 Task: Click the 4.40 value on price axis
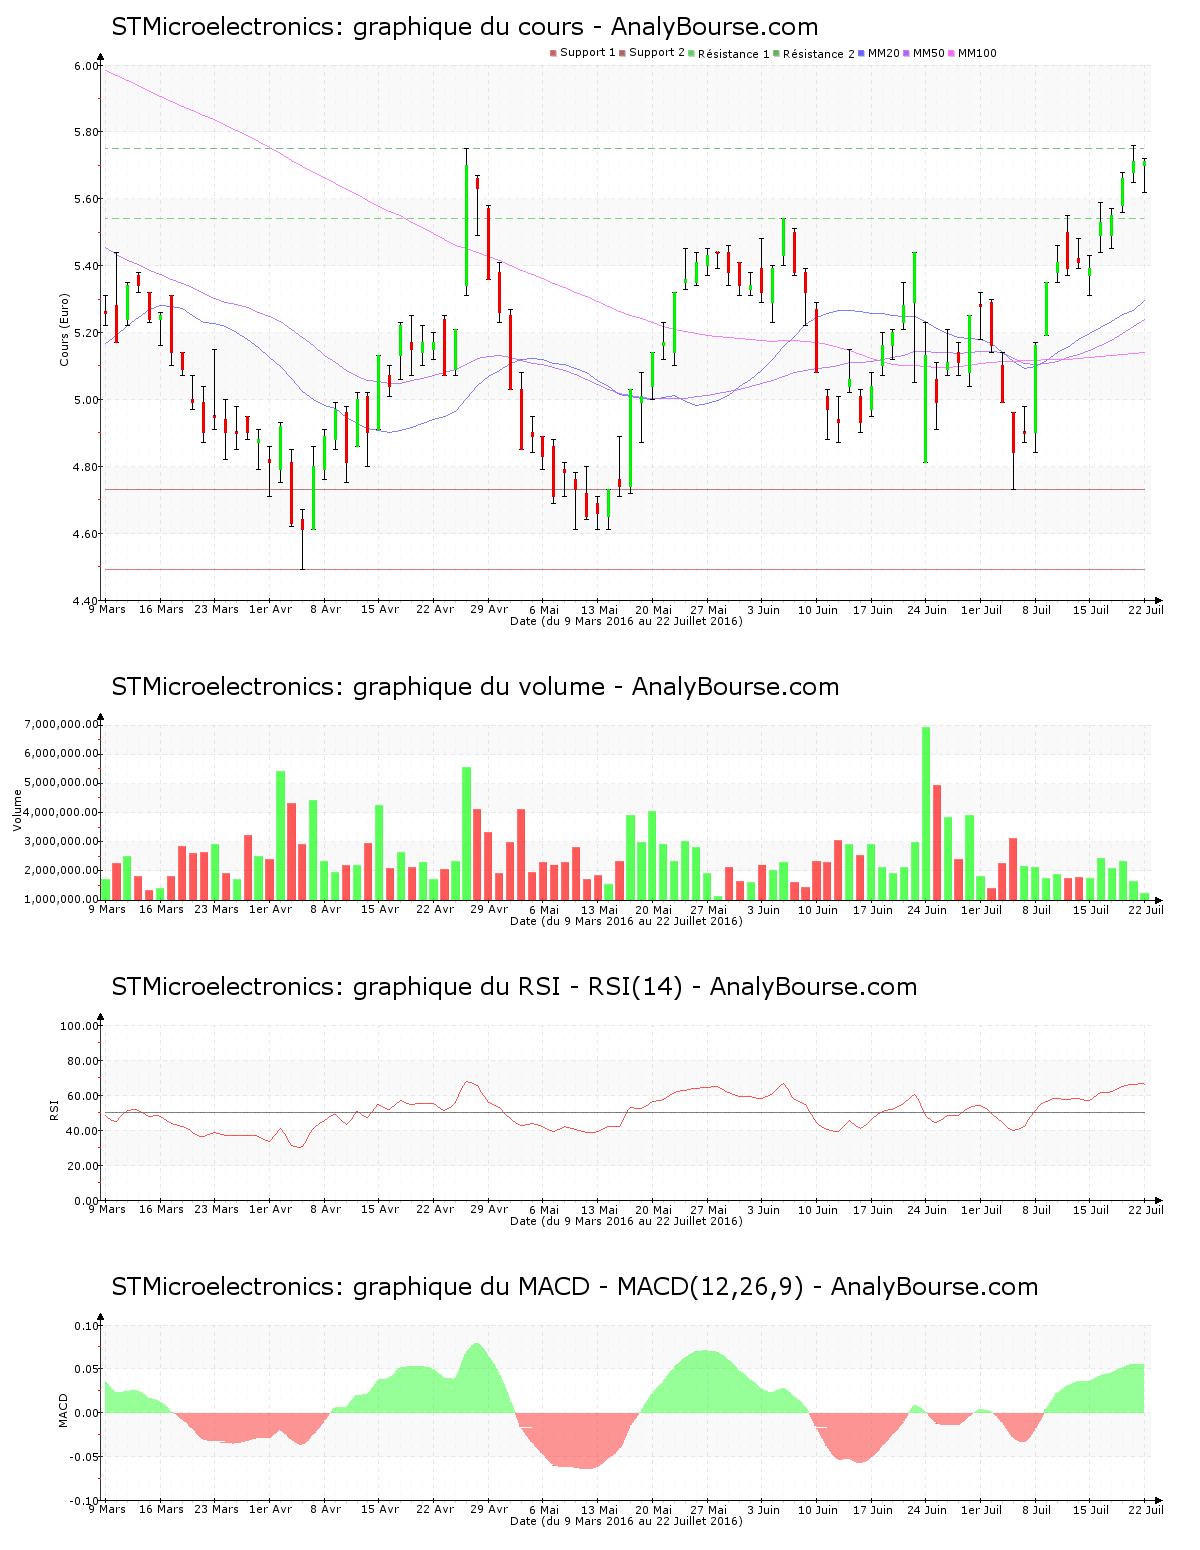coord(86,601)
